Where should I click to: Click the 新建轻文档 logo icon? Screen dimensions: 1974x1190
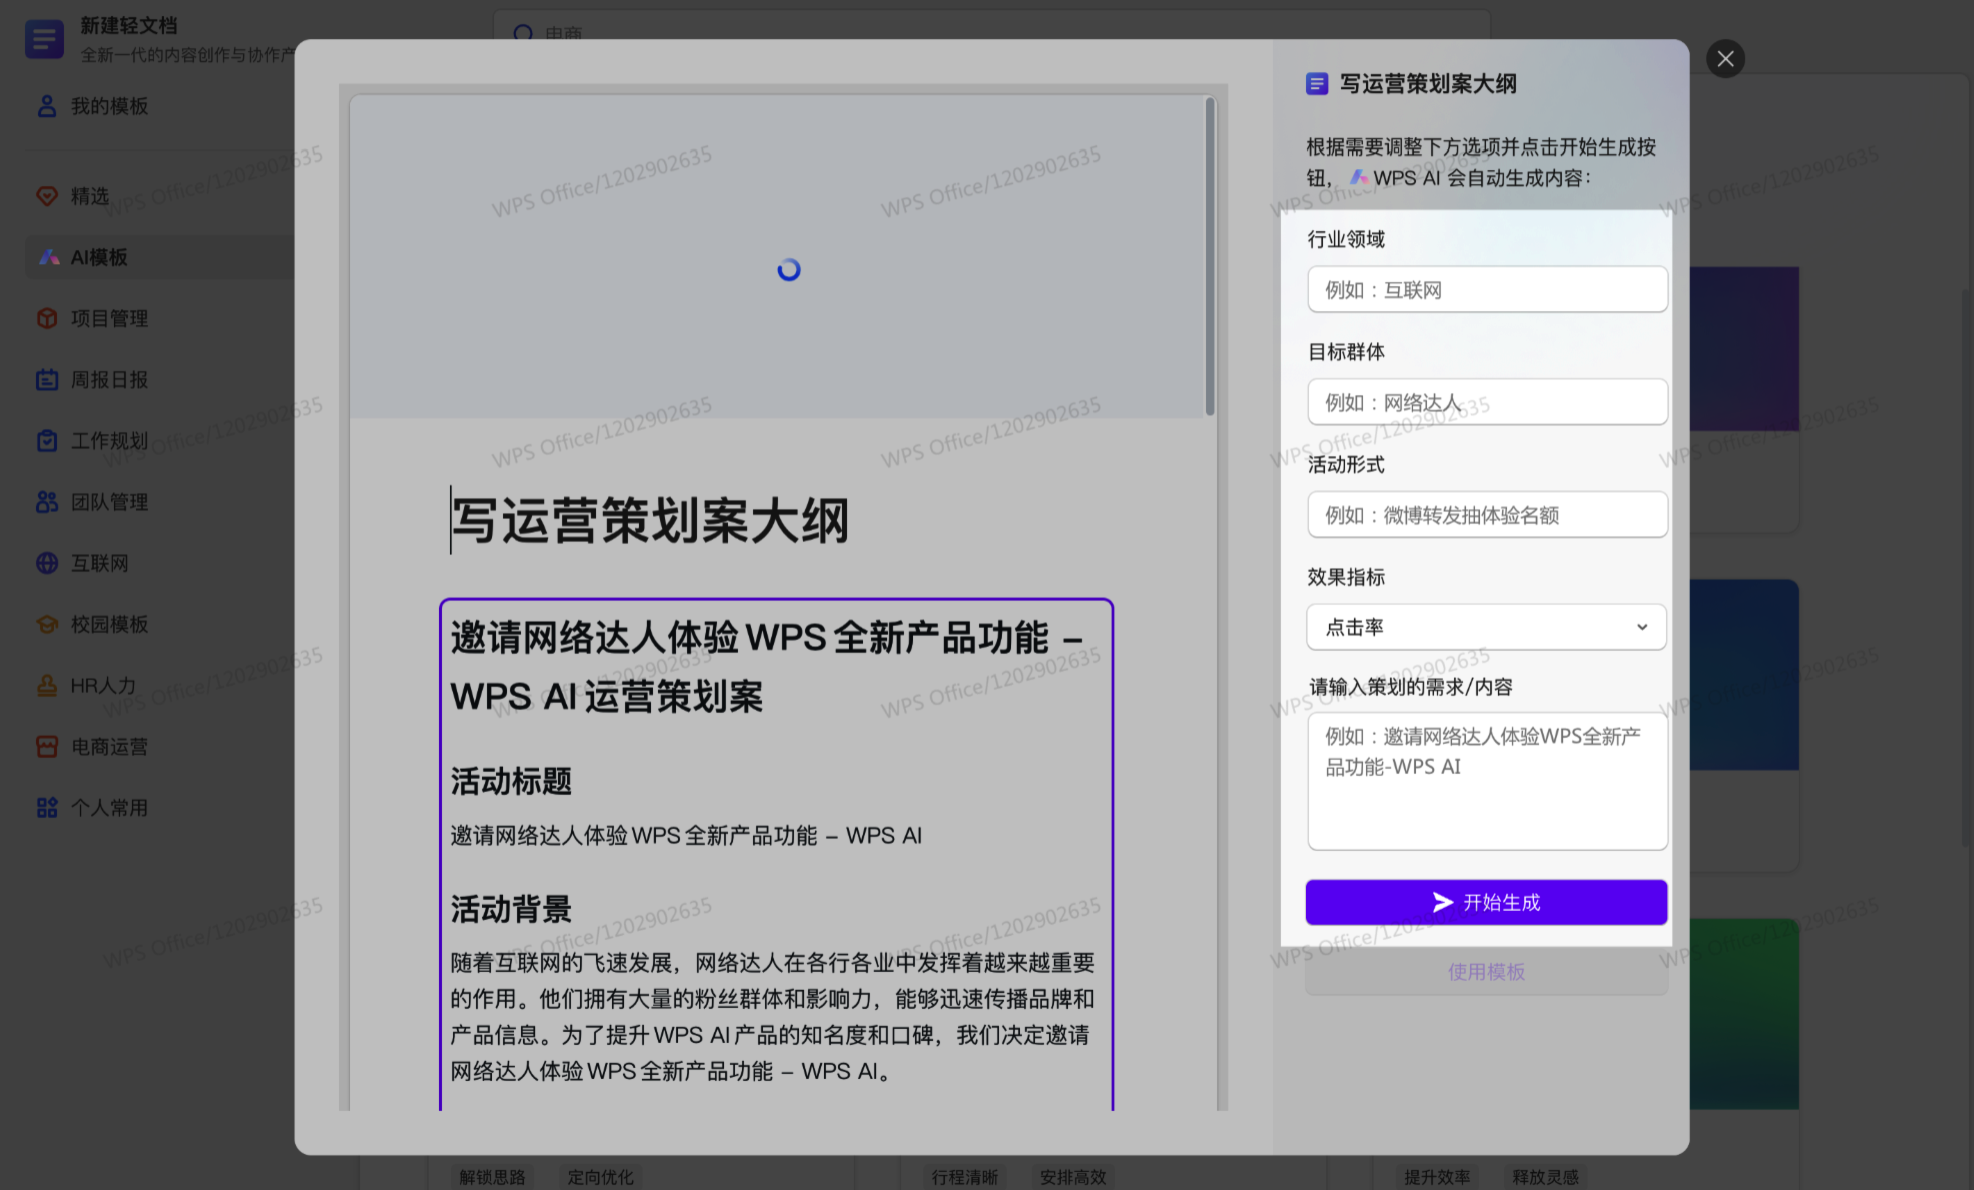(44, 39)
